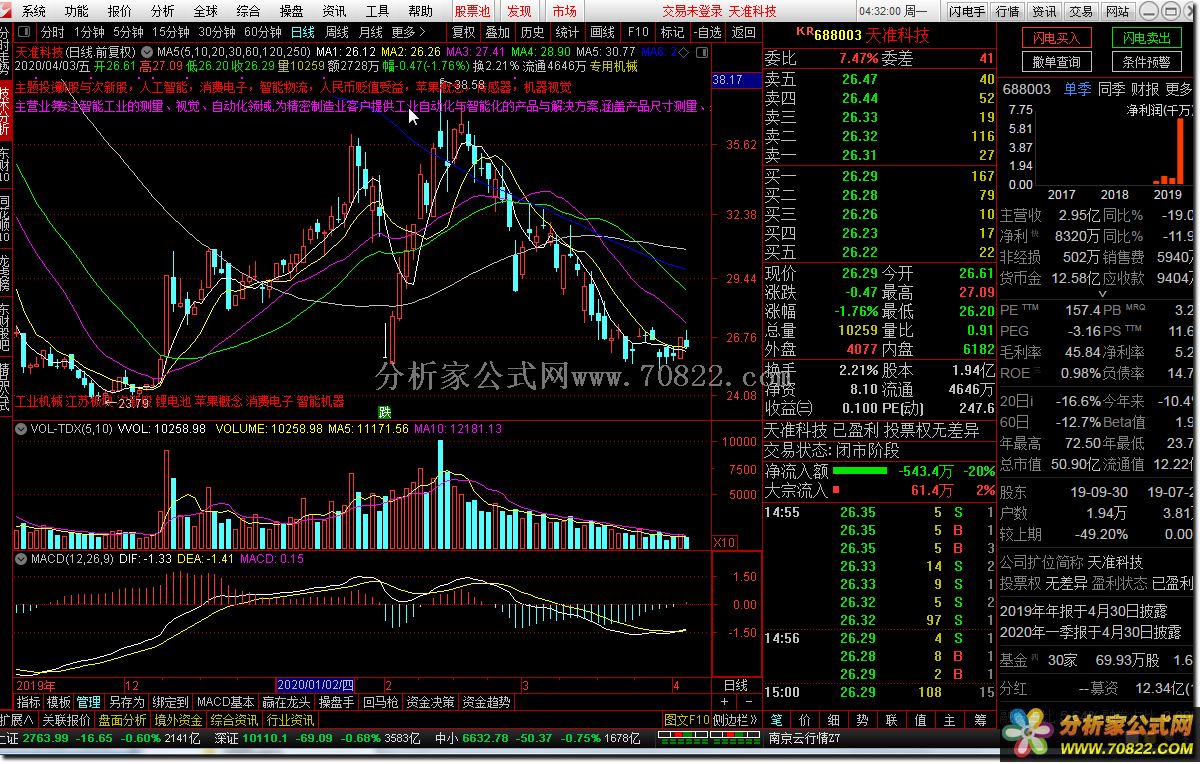Click the 交易未登录 login link
Screen dimensions: 1202x764
tap(692, 11)
